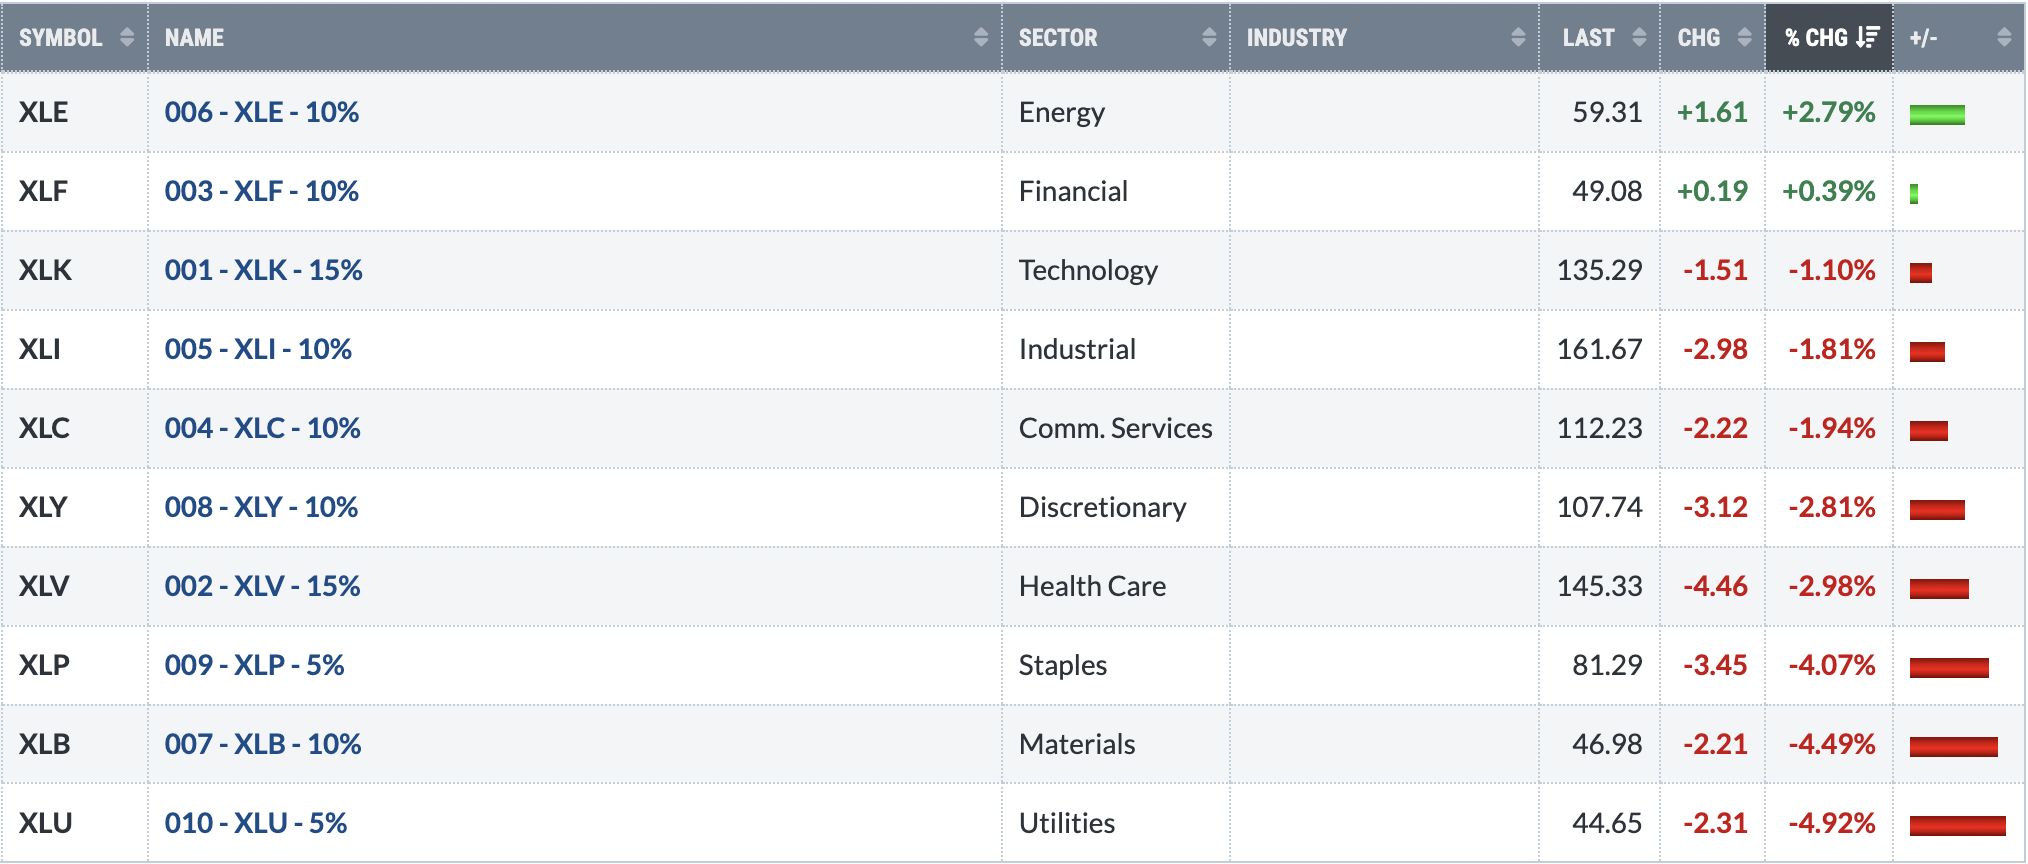Click the green bar in XLE row
Screen dimensions: 2028x864
click(1937, 115)
